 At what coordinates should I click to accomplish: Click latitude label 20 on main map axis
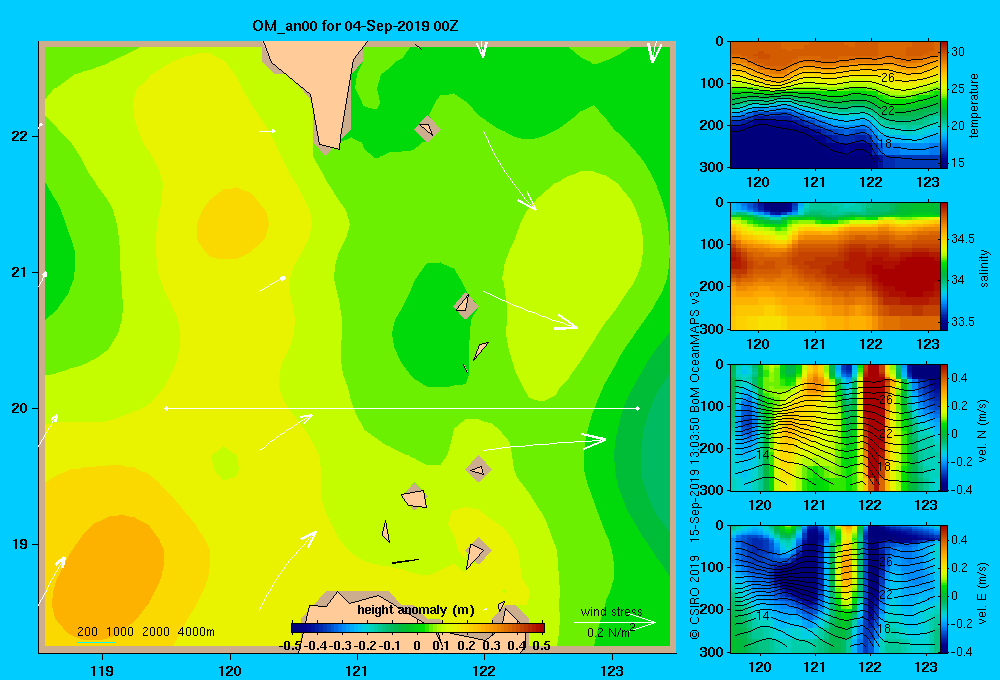[20, 408]
